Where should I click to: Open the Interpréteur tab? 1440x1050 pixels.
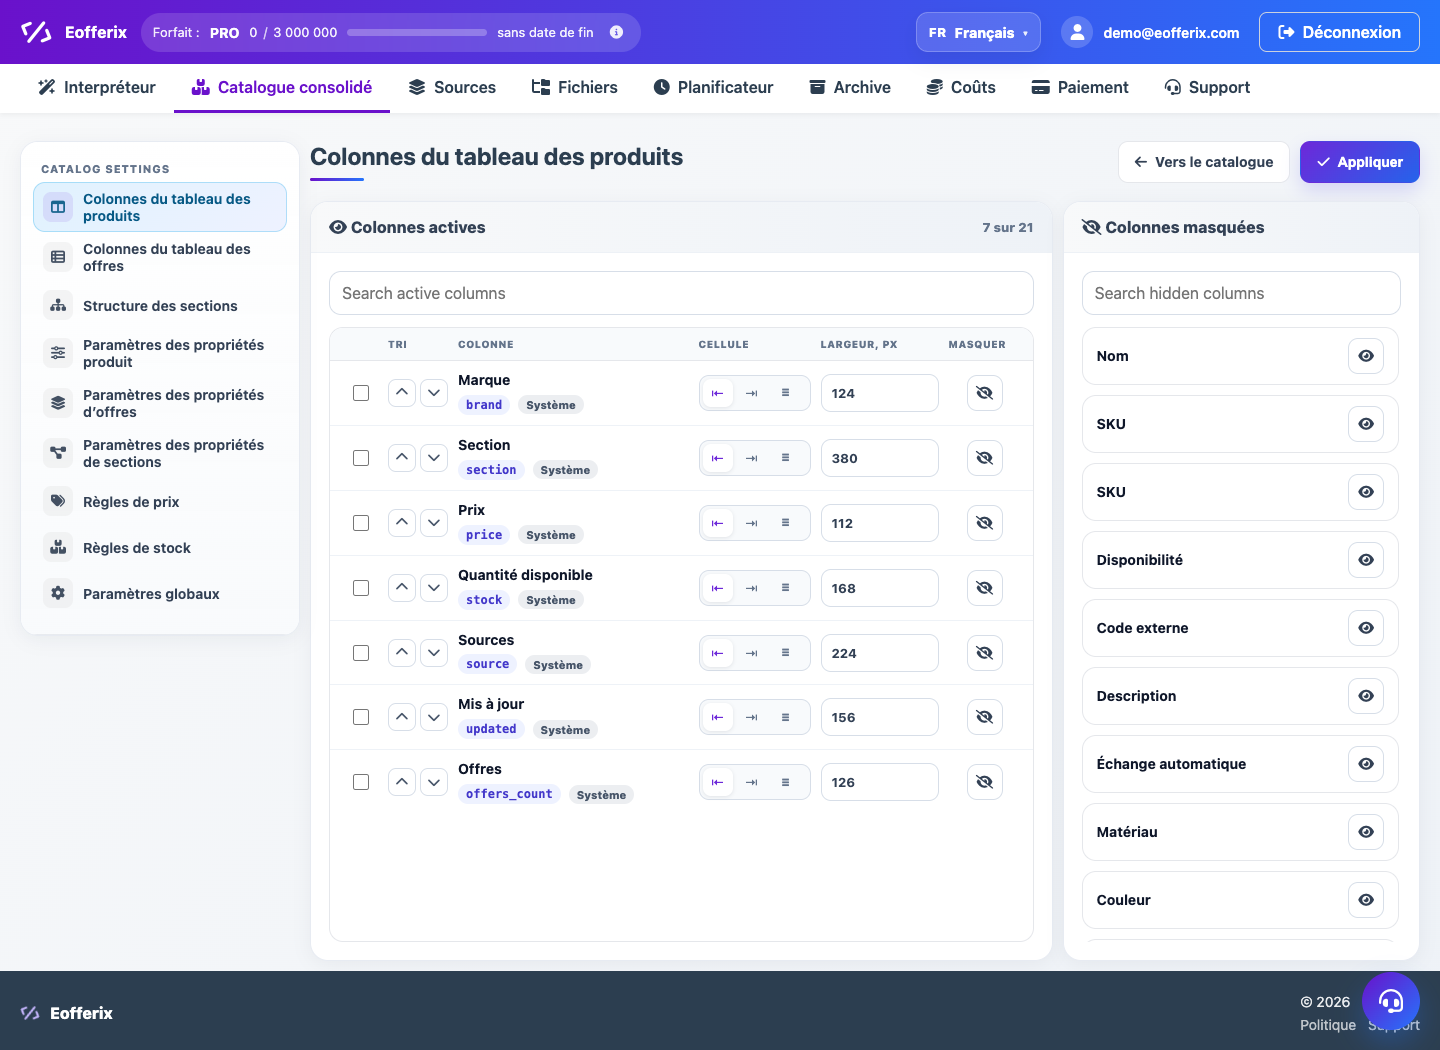[x=97, y=88]
